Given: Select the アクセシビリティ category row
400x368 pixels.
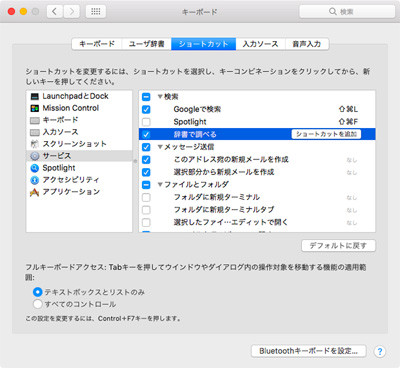Looking at the screenshot, I should (79, 180).
